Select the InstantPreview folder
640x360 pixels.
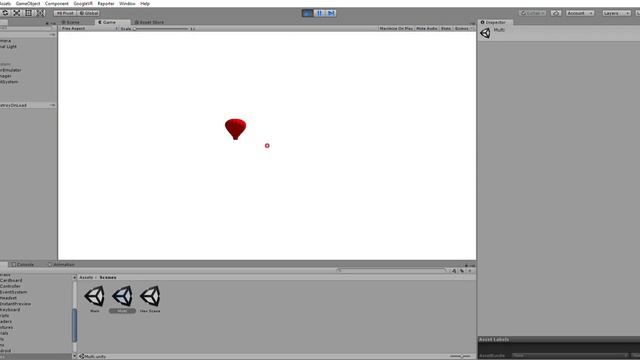click(16, 304)
